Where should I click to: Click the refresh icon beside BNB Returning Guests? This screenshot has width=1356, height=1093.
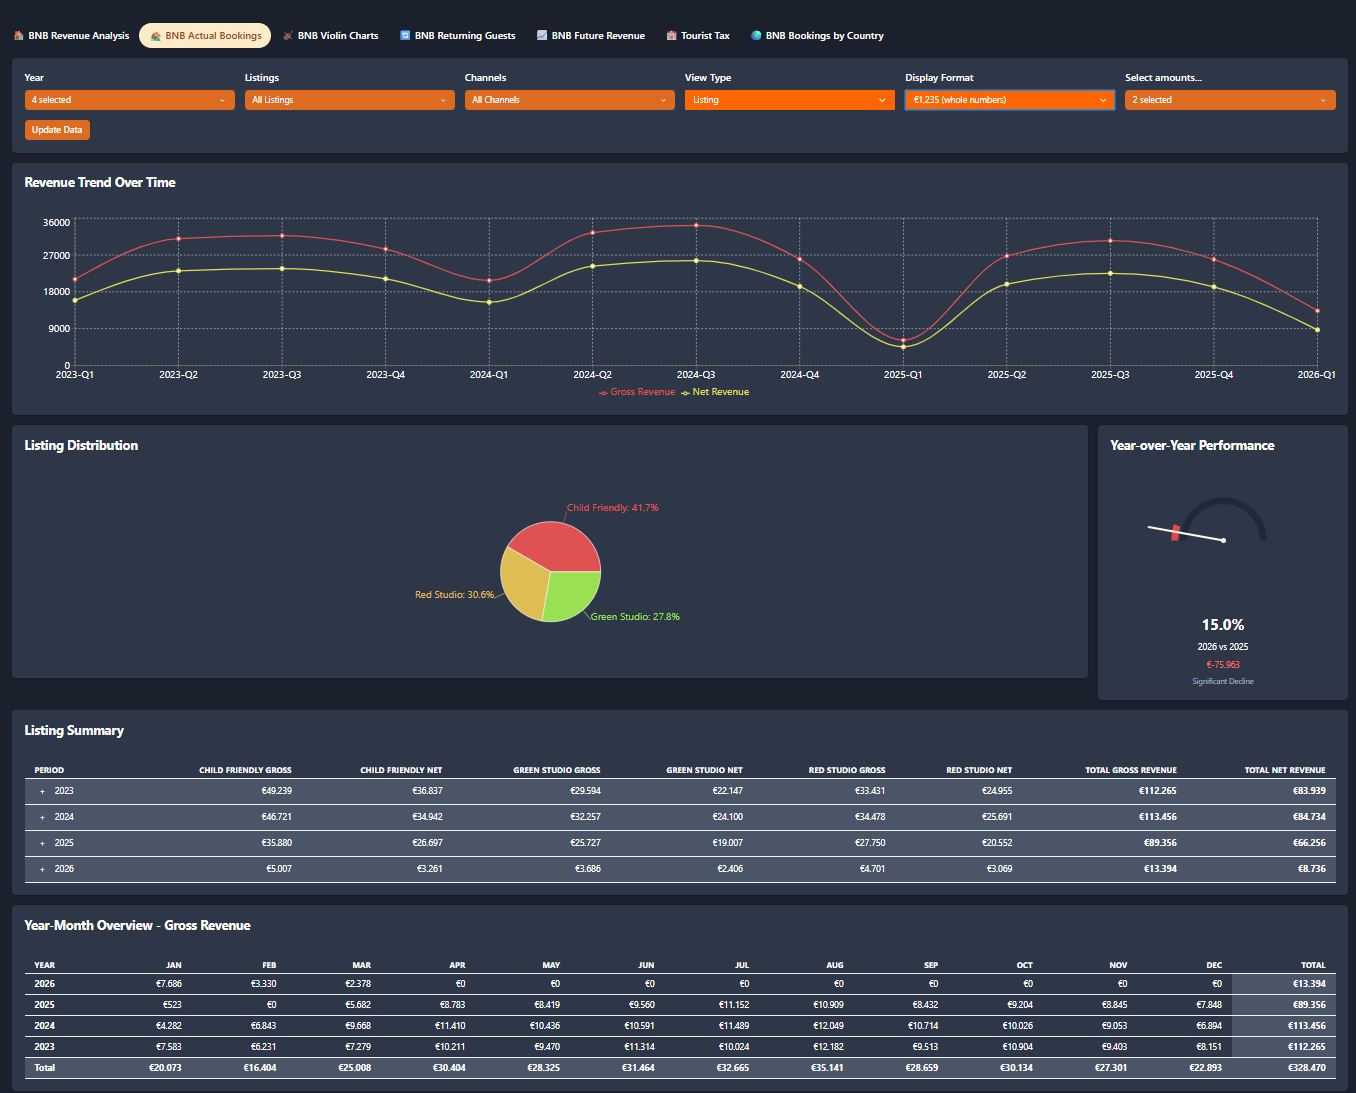coord(405,36)
